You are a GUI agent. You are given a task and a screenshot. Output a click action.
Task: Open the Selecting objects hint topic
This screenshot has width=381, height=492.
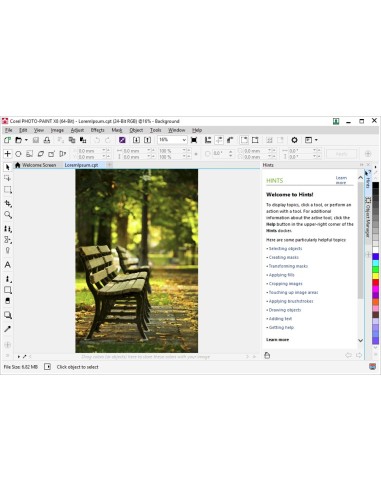[x=285, y=249]
